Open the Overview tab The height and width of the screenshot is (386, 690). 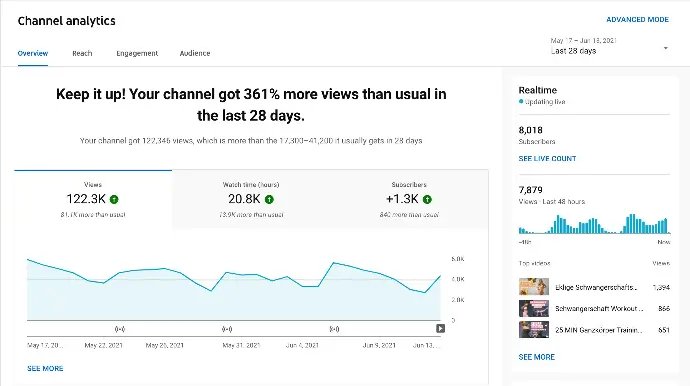click(33, 53)
